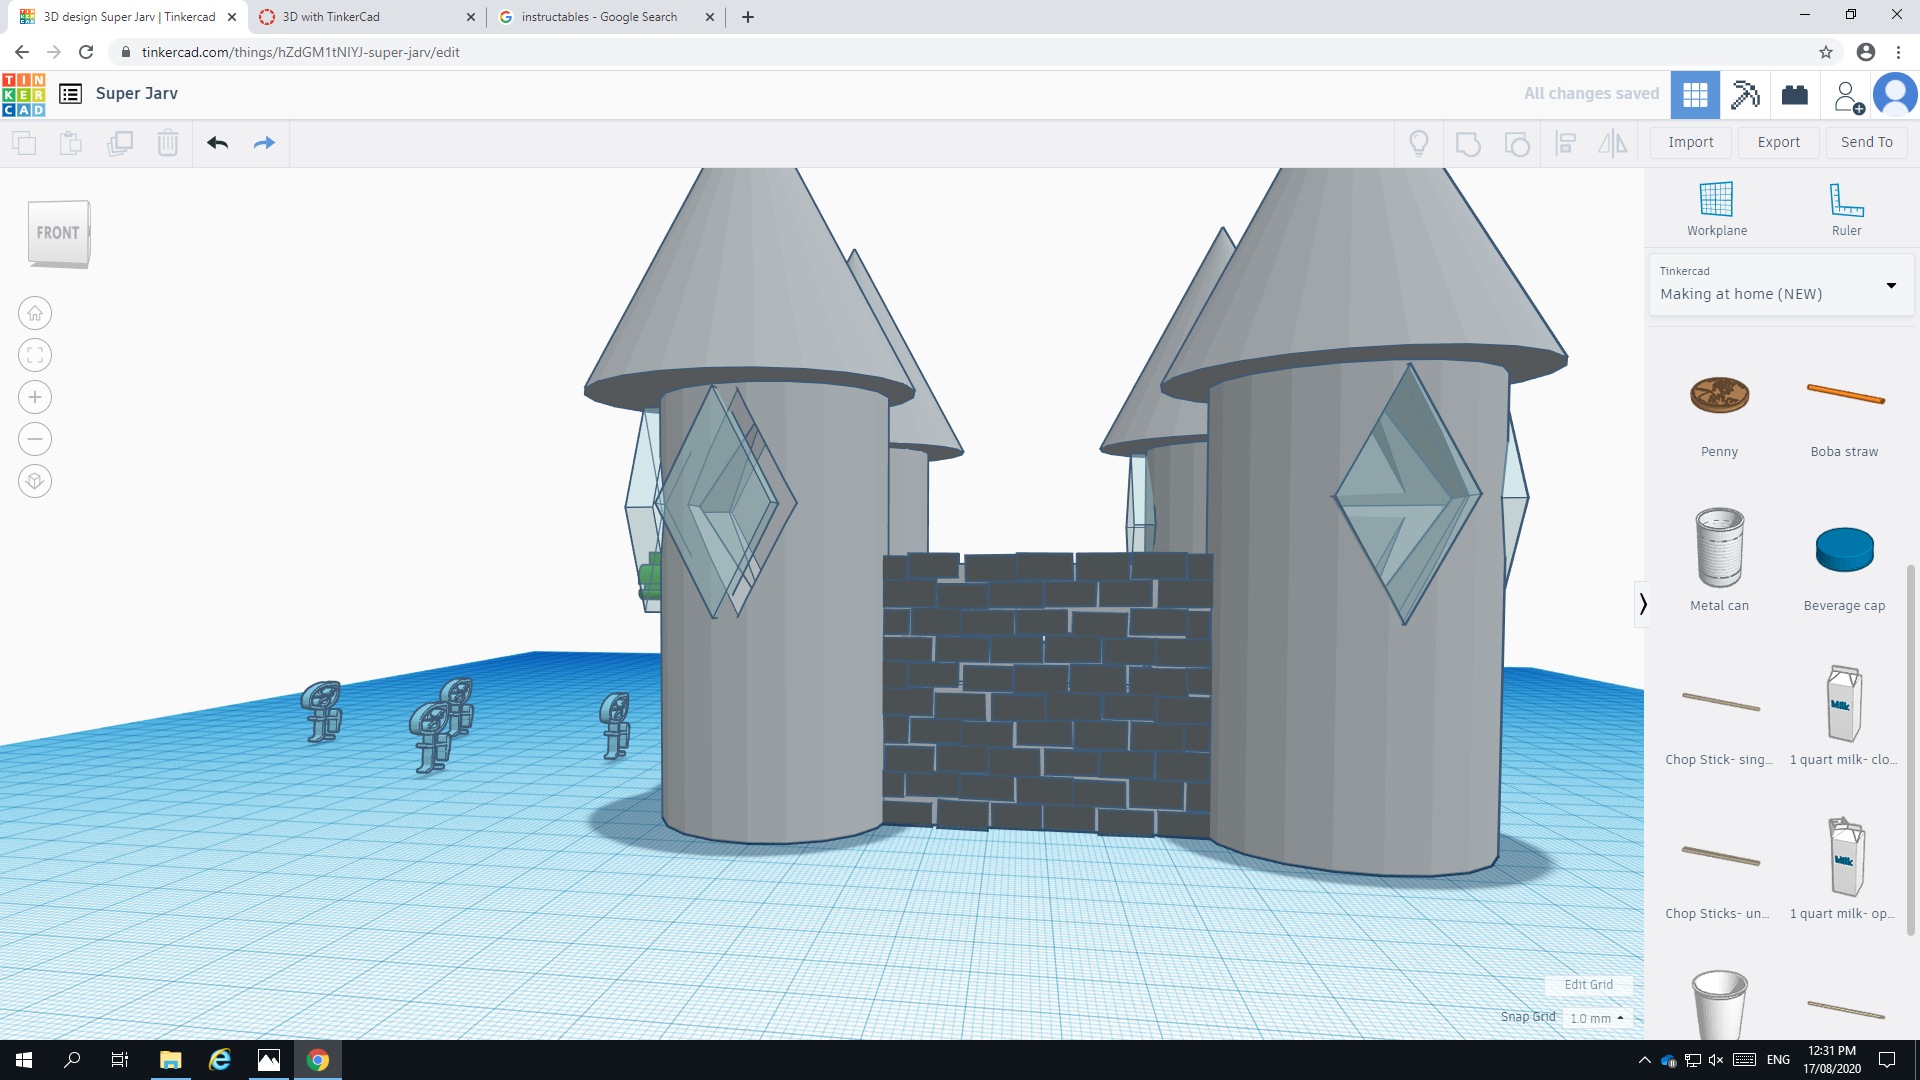Select the Chop Sticks unseparated shape
Viewport: 1920px width, 1080px height.
click(1719, 868)
